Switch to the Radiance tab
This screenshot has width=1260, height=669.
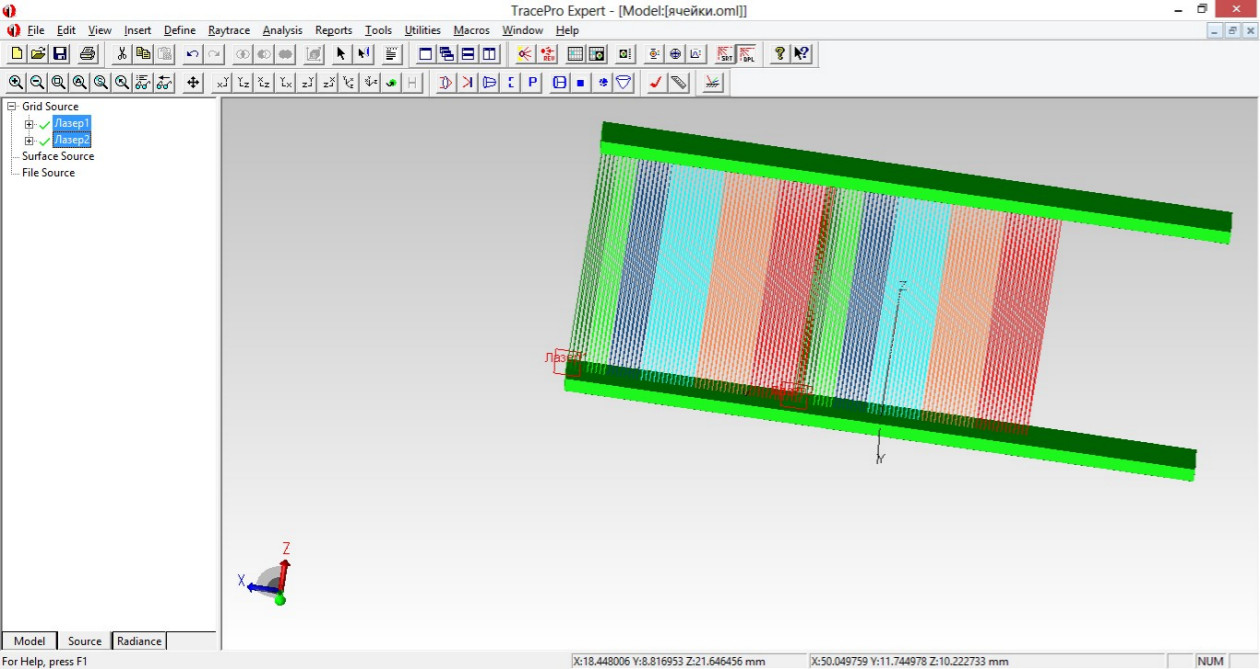(139, 641)
